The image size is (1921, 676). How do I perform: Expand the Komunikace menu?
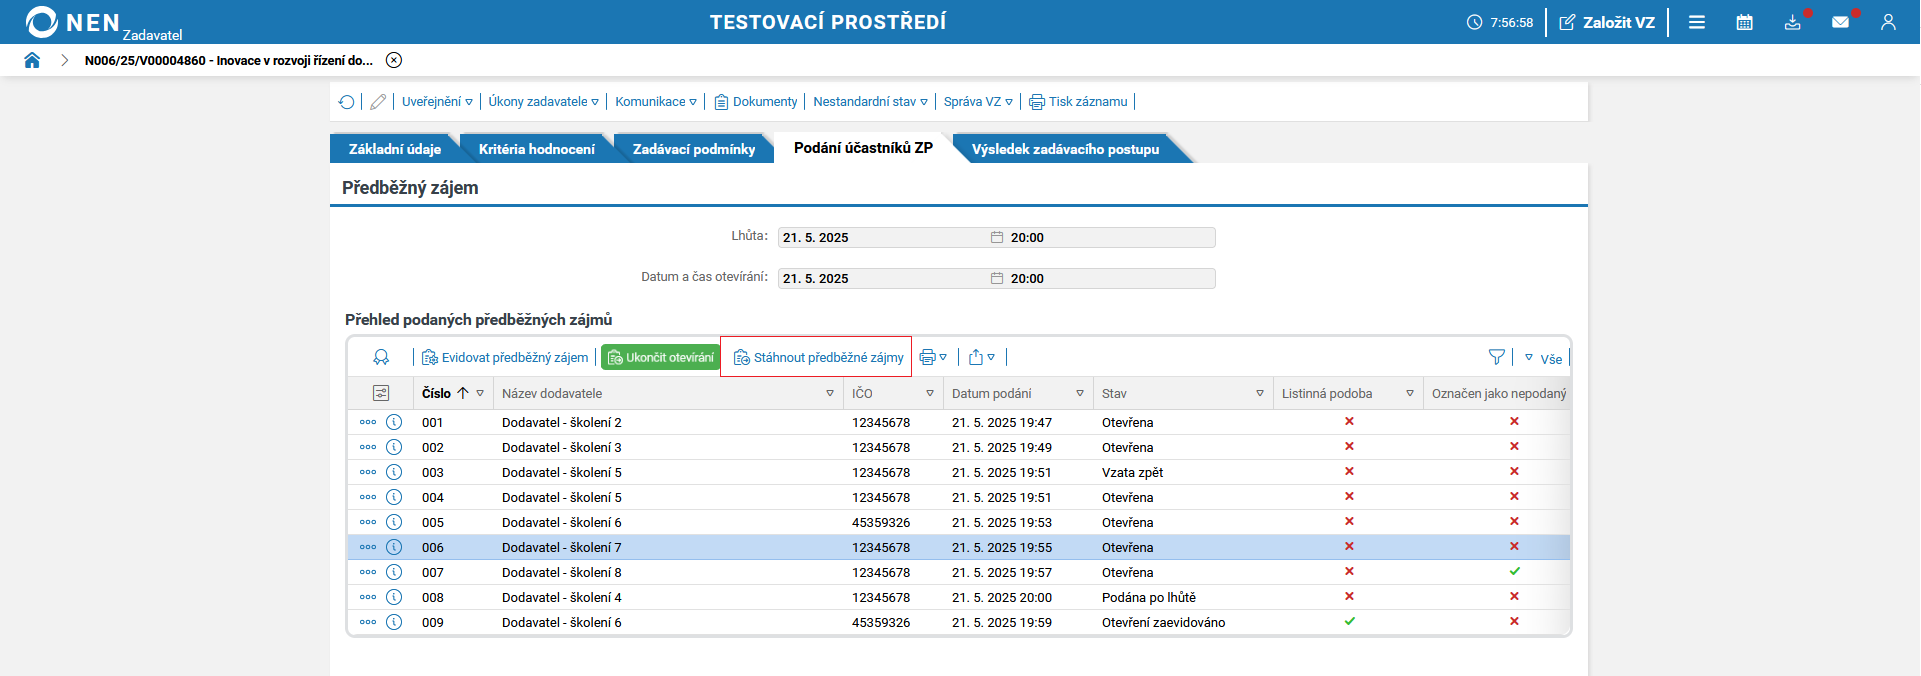[x=656, y=102]
